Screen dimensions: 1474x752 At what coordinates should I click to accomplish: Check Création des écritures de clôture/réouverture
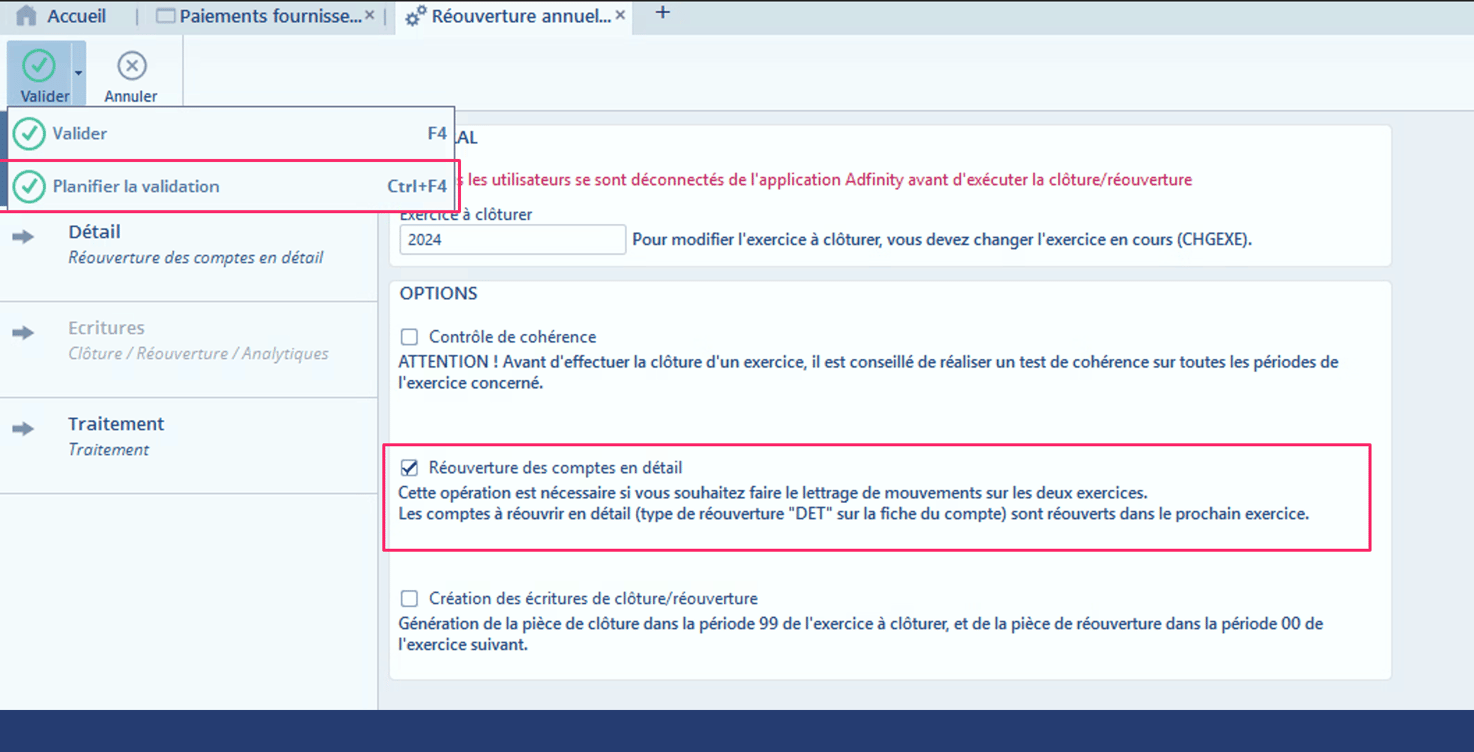pyautogui.click(x=410, y=598)
